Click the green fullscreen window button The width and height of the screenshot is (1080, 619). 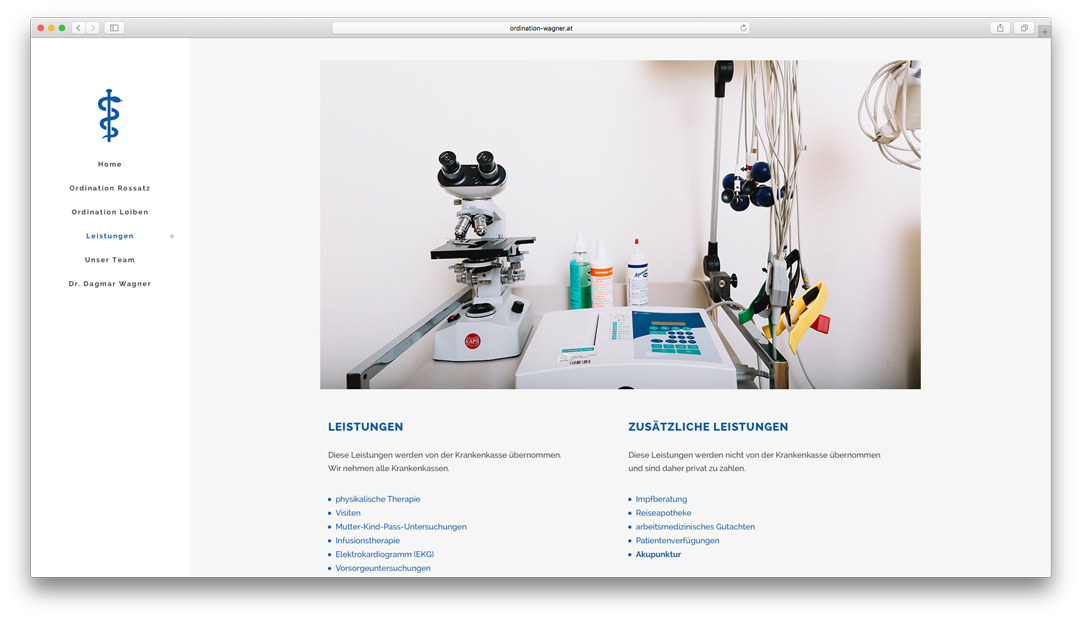point(62,28)
